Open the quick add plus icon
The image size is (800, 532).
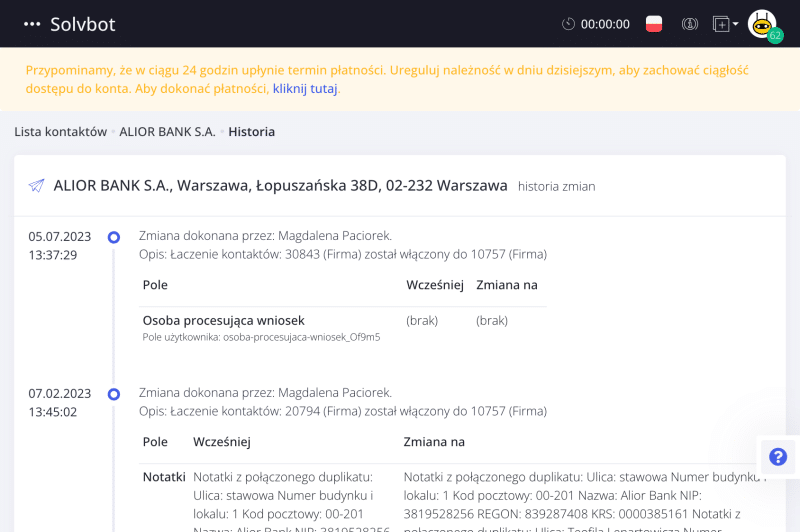pyautogui.click(x=720, y=24)
